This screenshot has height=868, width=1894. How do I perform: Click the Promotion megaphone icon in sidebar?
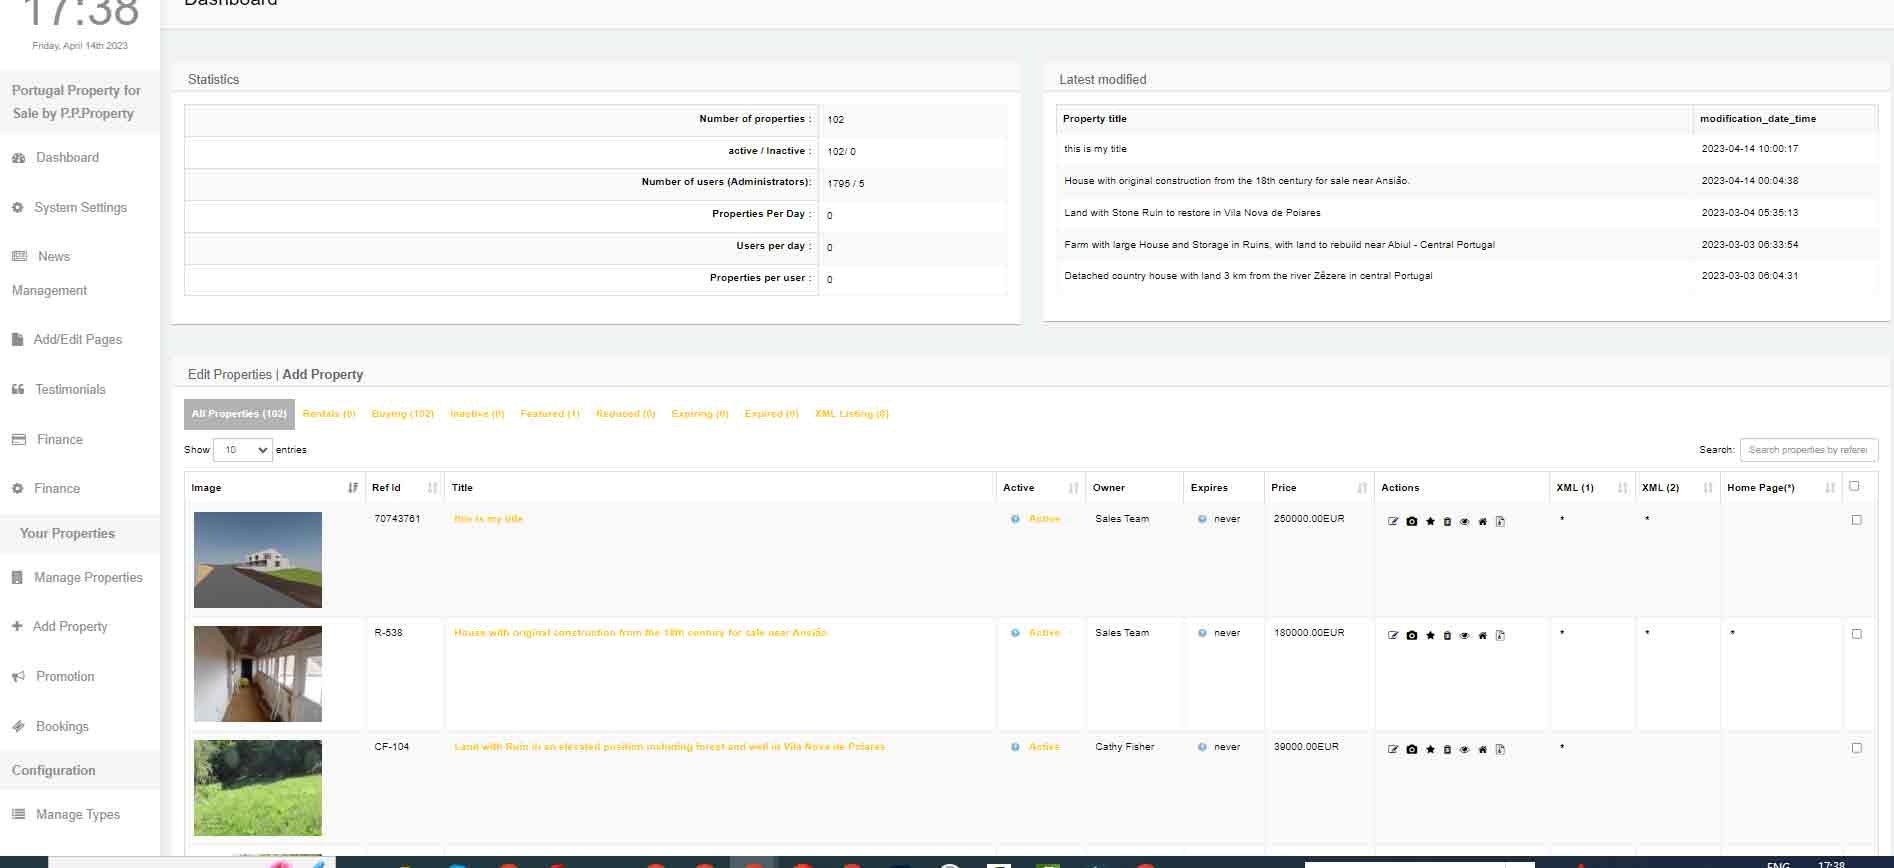pyautogui.click(x=18, y=677)
